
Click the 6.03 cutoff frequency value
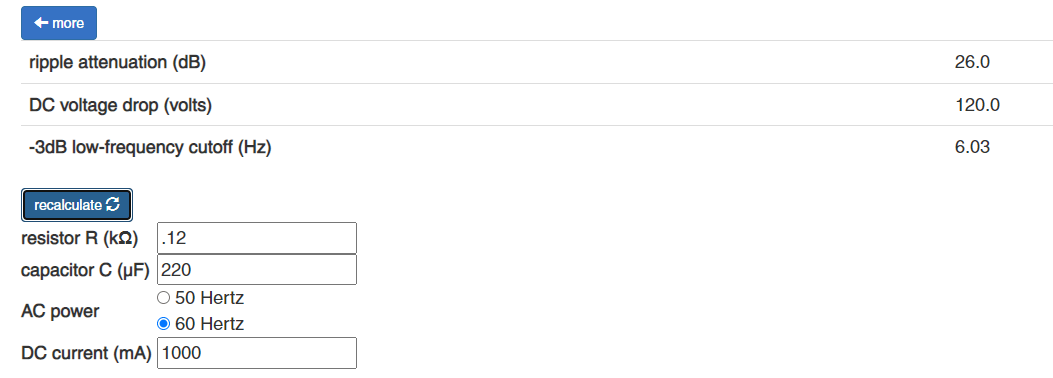[972, 147]
